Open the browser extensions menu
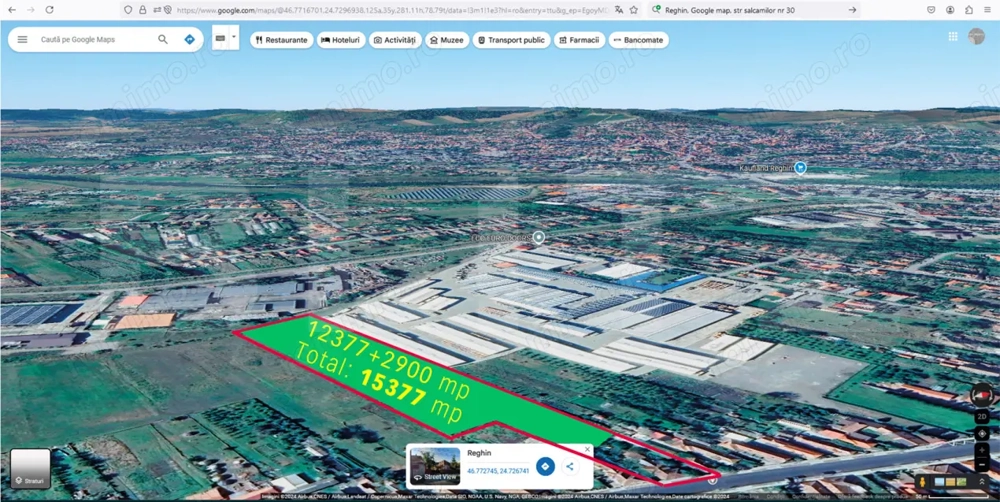The height and width of the screenshot is (502, 1000). pyautogui.click(x=969, y=10)
